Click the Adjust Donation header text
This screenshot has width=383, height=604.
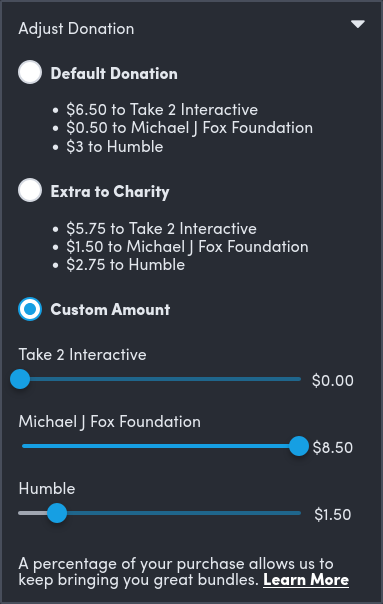tap(76, 29)
